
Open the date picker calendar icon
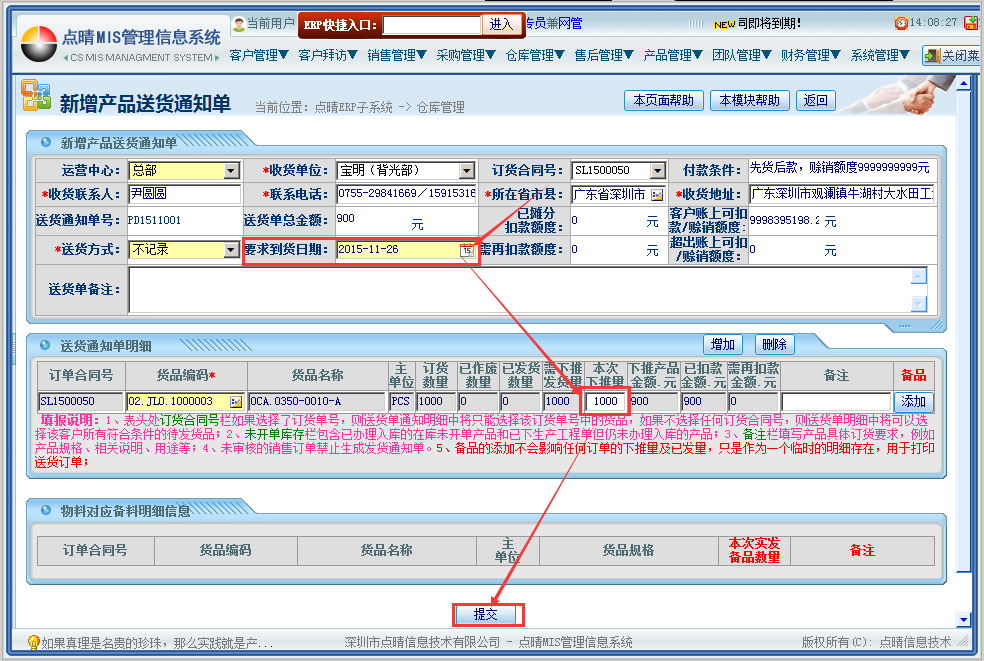[466, 250]
